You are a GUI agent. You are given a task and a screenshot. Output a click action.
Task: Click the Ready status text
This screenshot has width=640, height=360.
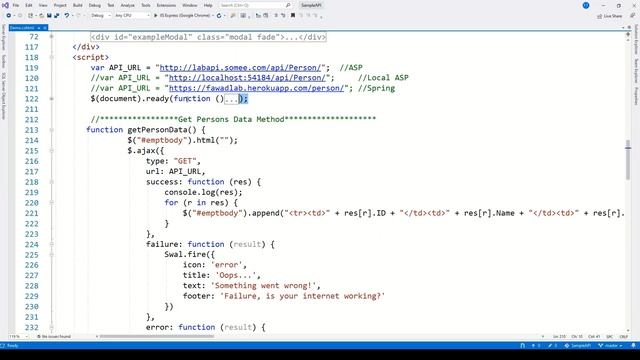click(x=13, y=346)
